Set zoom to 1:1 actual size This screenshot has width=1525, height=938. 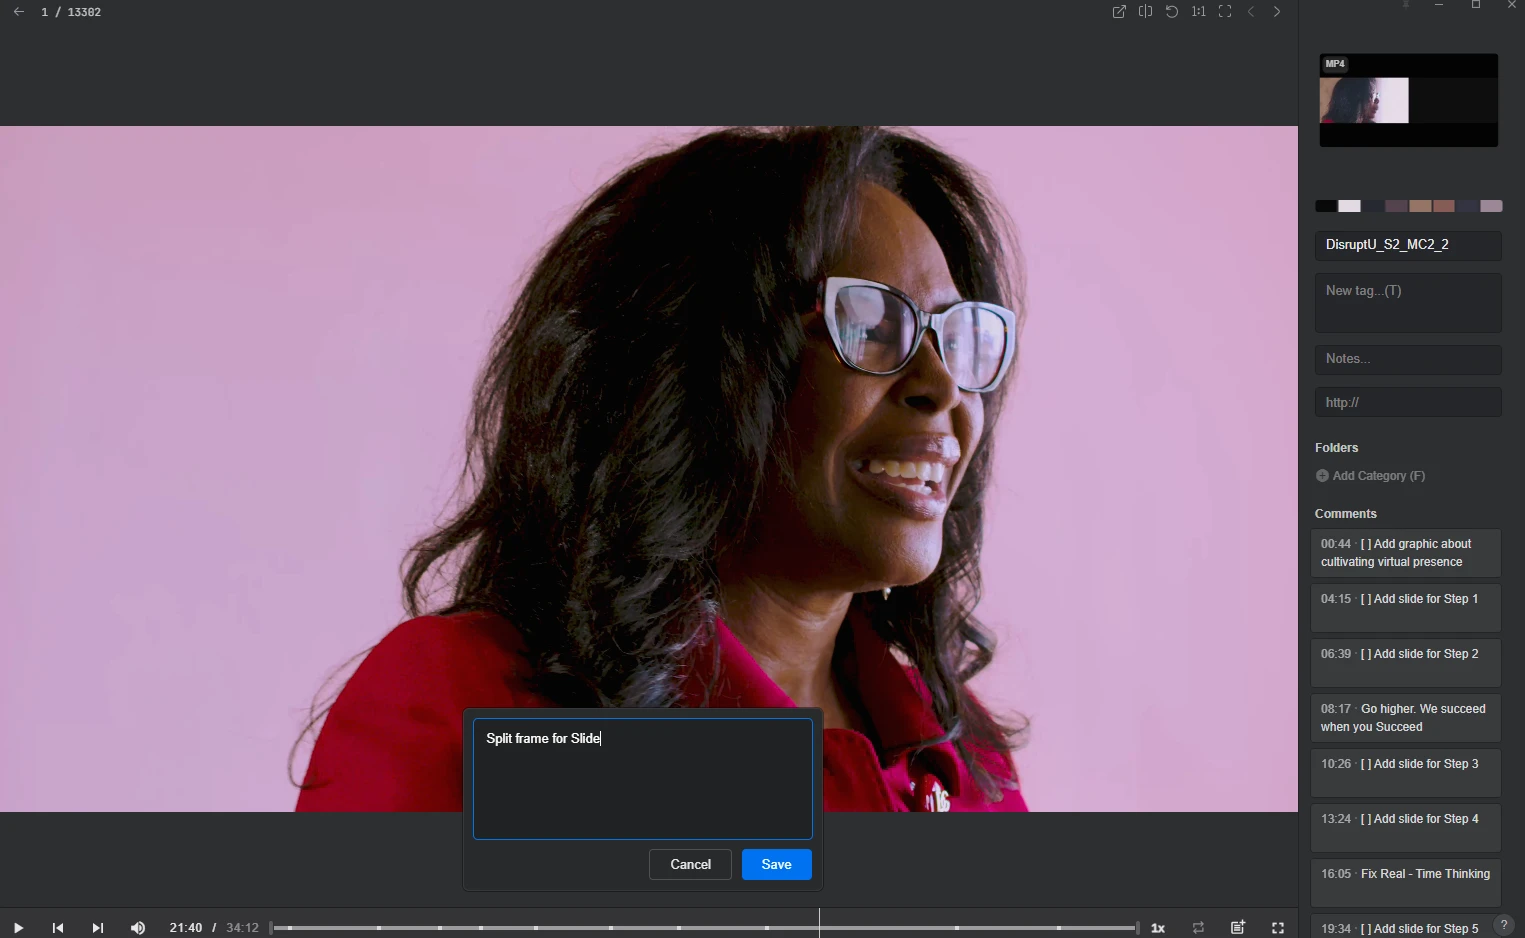pyautogui.click(x=1198, y=12)
